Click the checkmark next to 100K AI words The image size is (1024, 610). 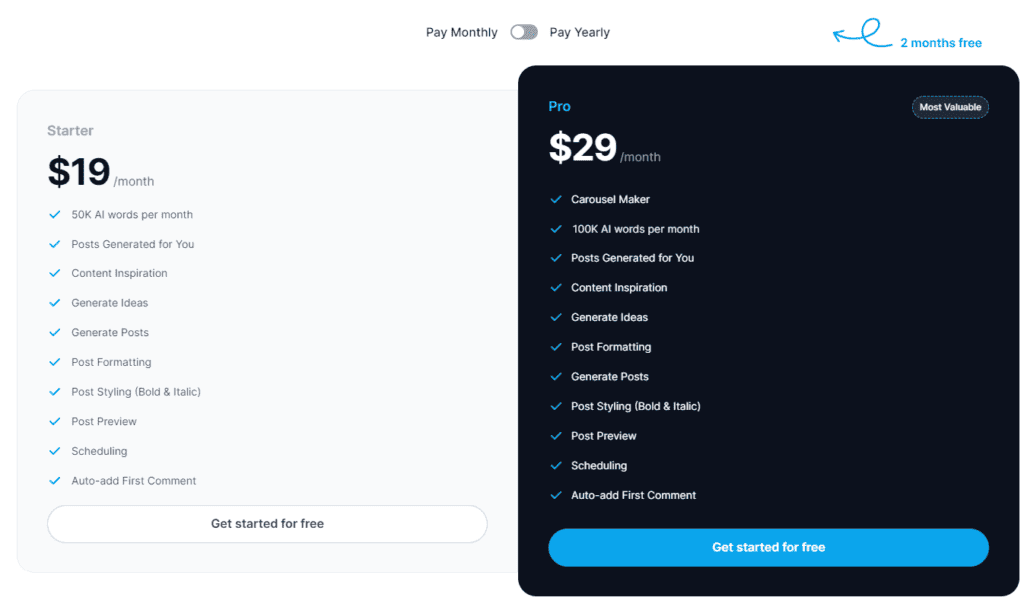coord(556,228)
